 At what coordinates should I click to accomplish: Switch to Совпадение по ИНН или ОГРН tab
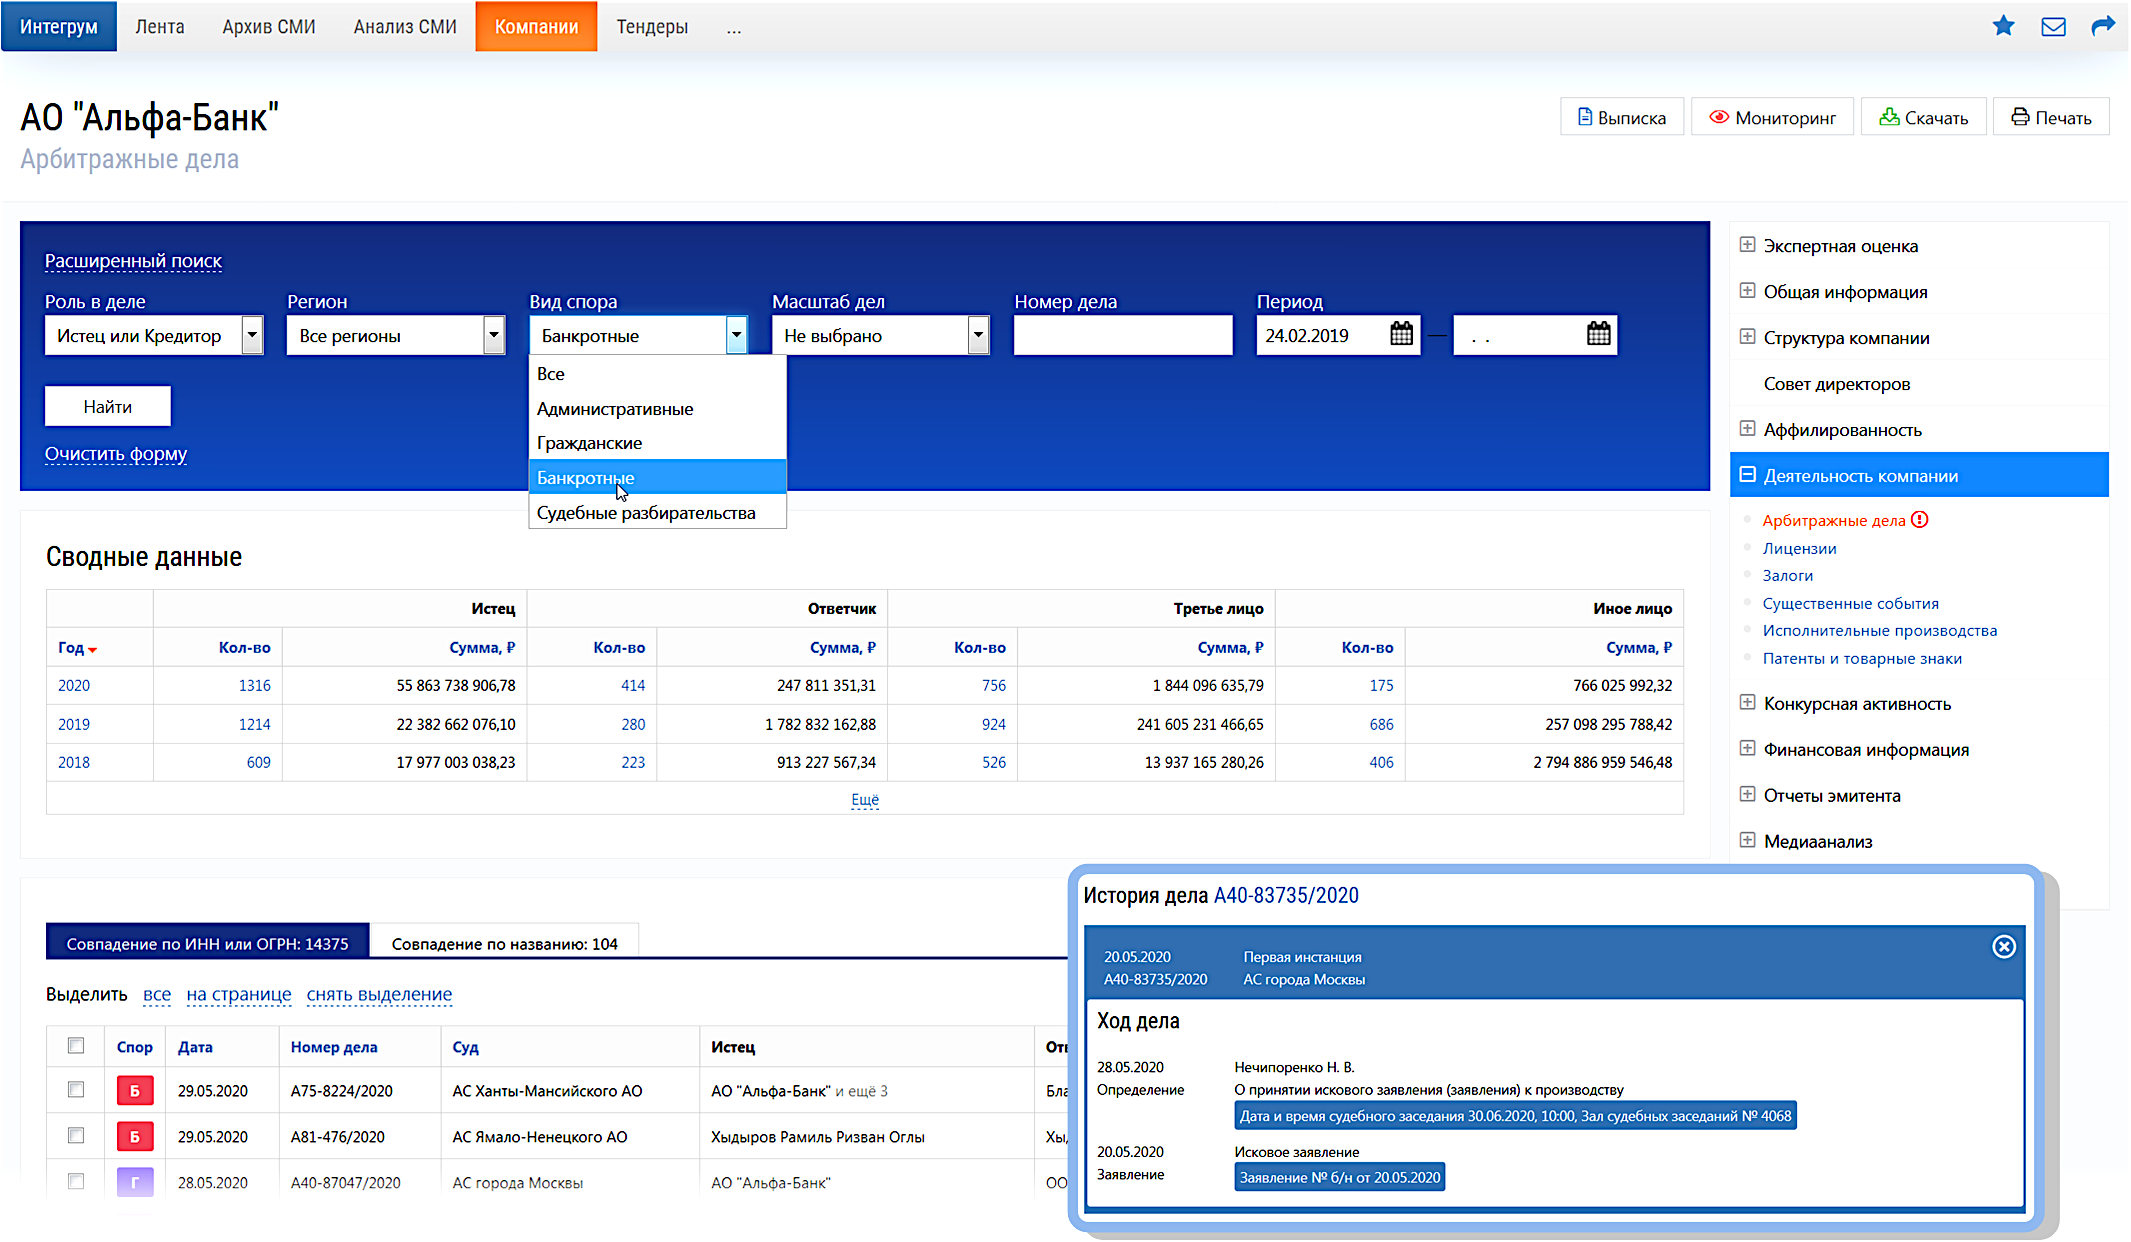click(208, 943)
